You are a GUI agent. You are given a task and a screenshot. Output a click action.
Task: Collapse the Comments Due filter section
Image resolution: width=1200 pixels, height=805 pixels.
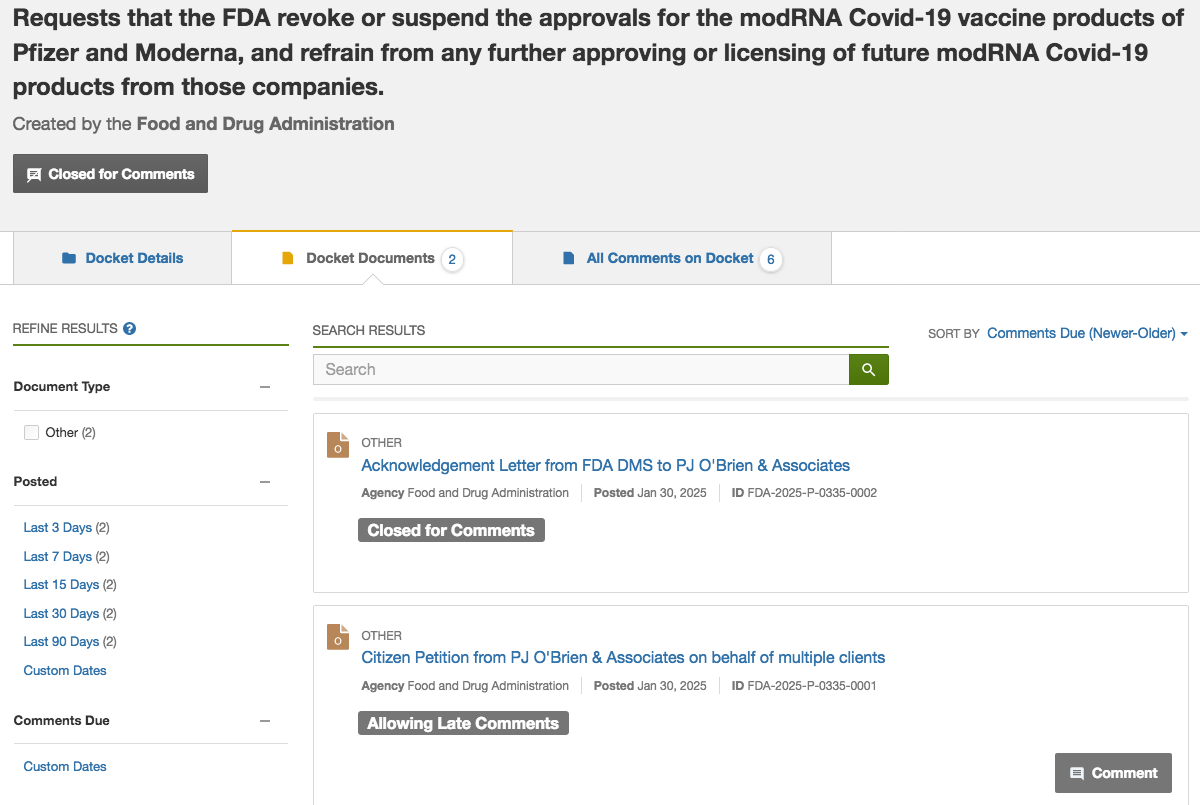(x=265, y=721)
